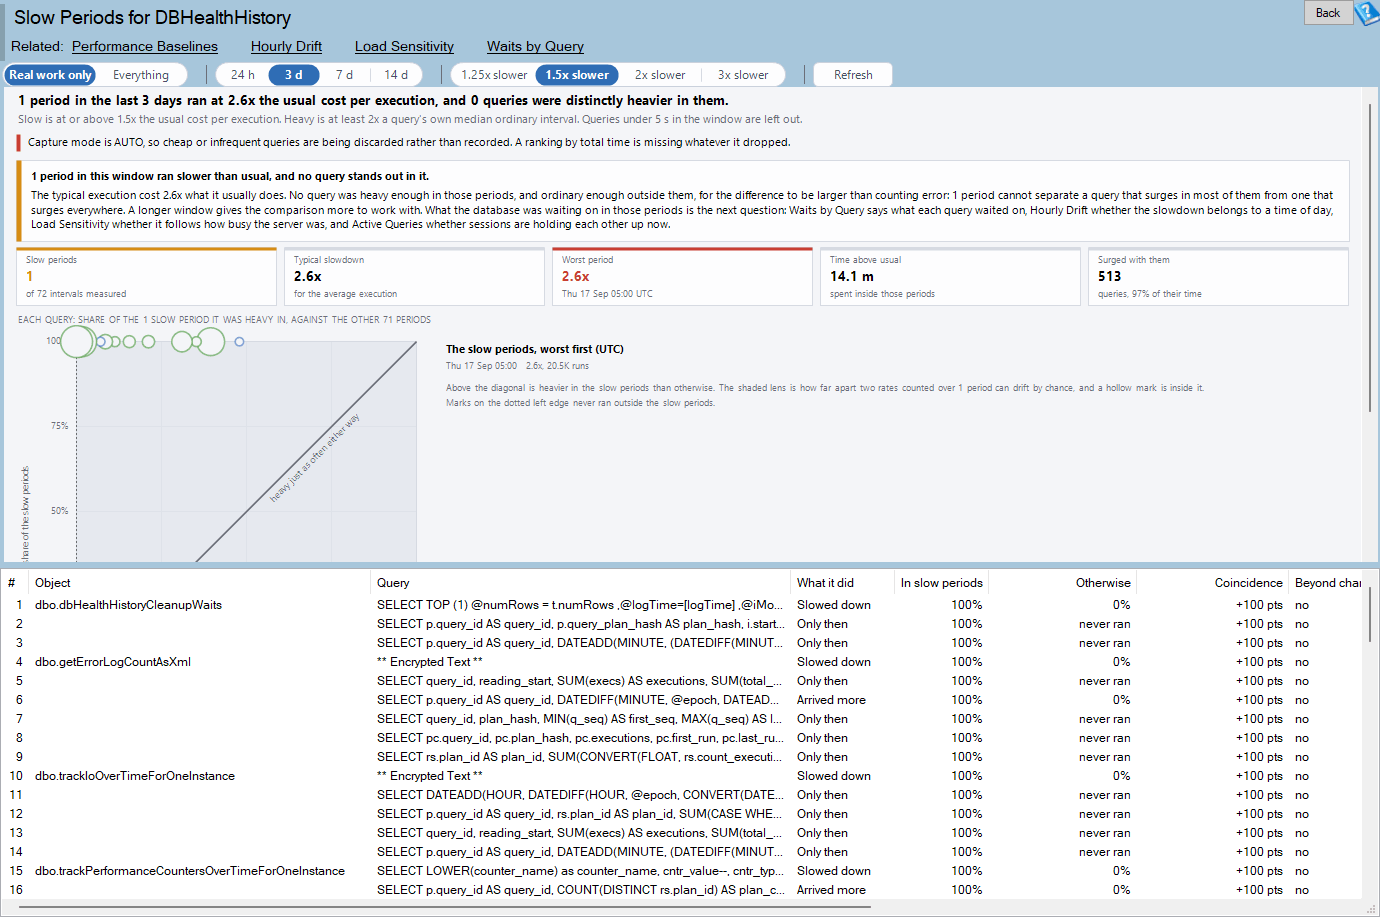Select the Real work only toggle

pyautogui.click(x=50, y=75)
